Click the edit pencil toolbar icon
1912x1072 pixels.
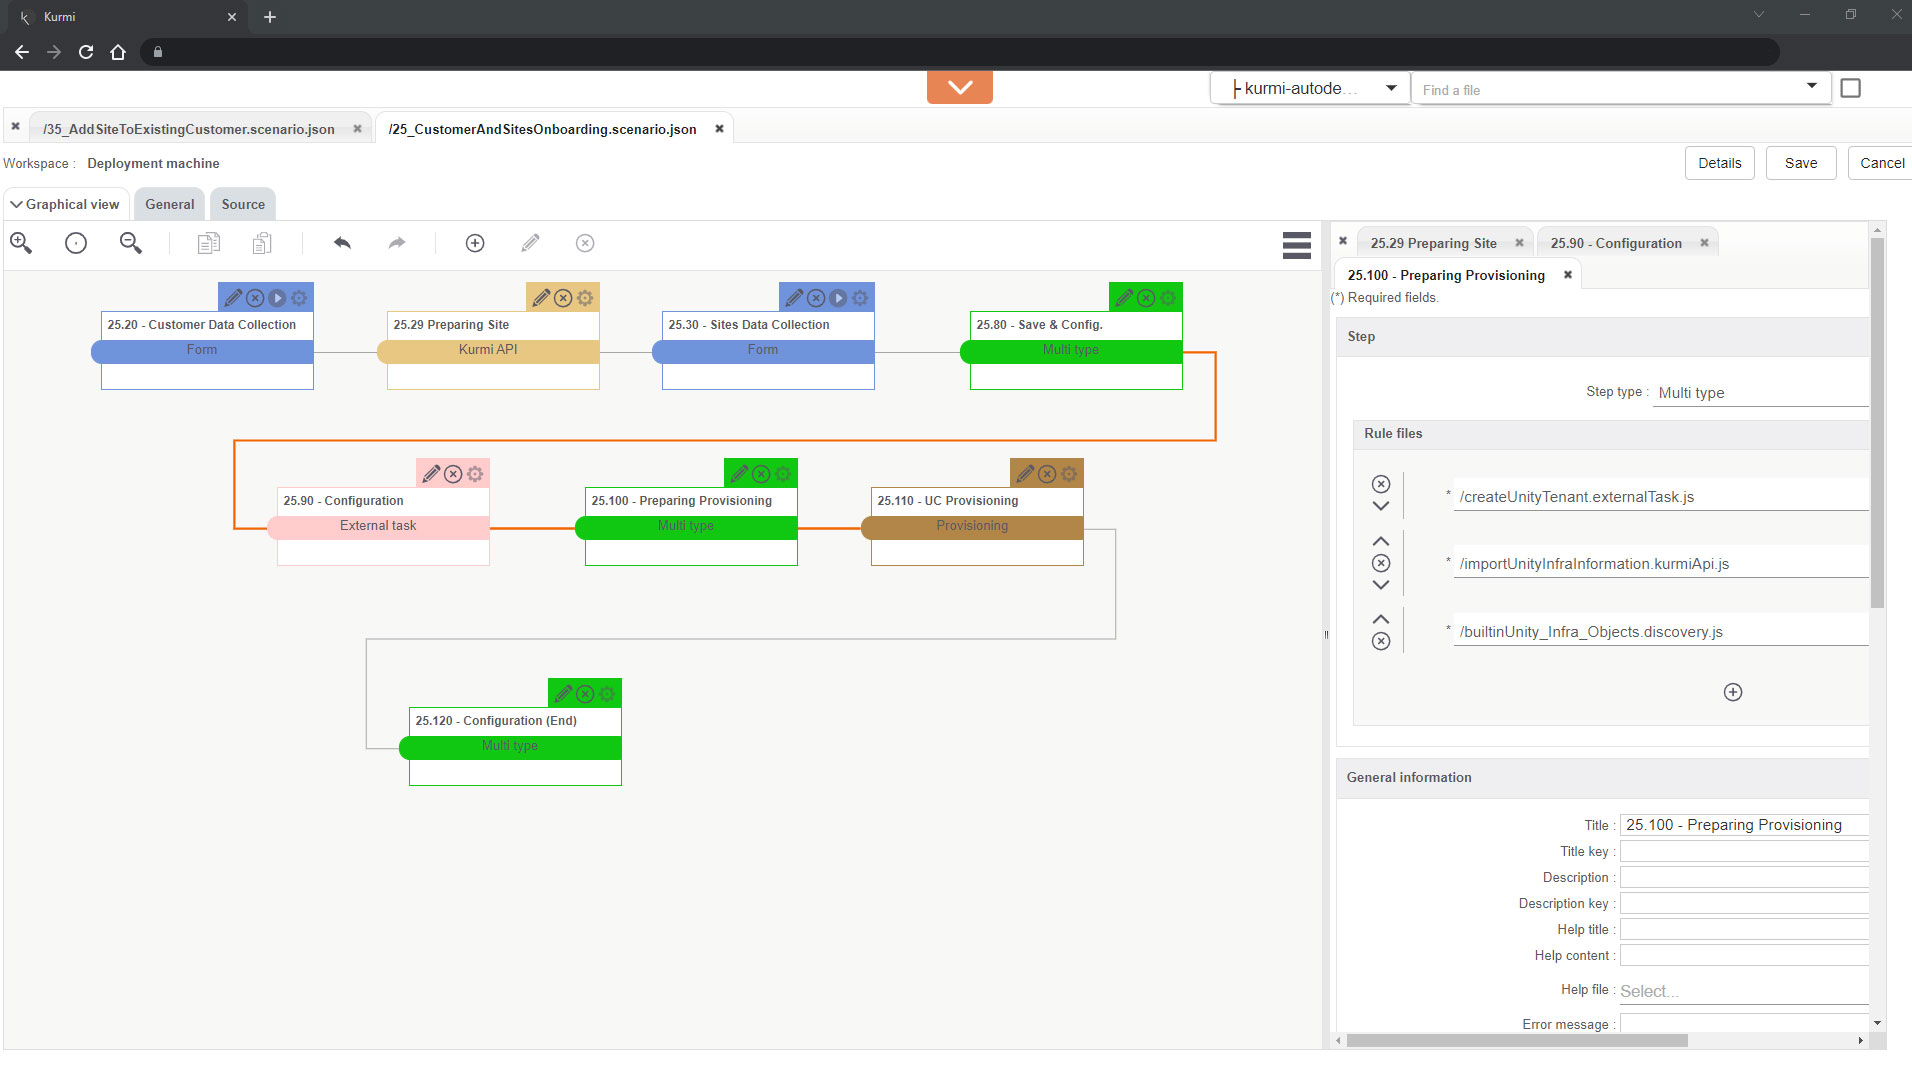(531, 243)
